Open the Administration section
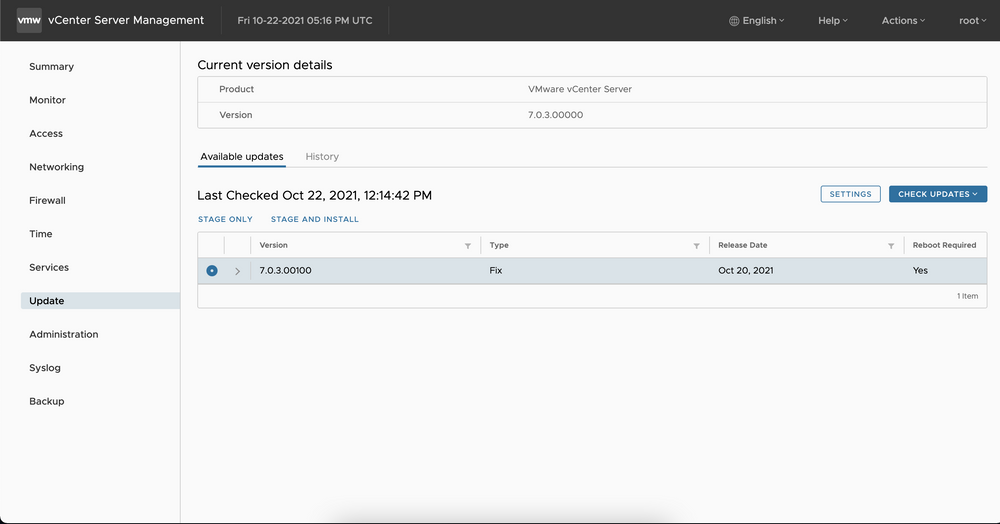The width and height of the screenshot is (1000, 524). click(64, 334)
